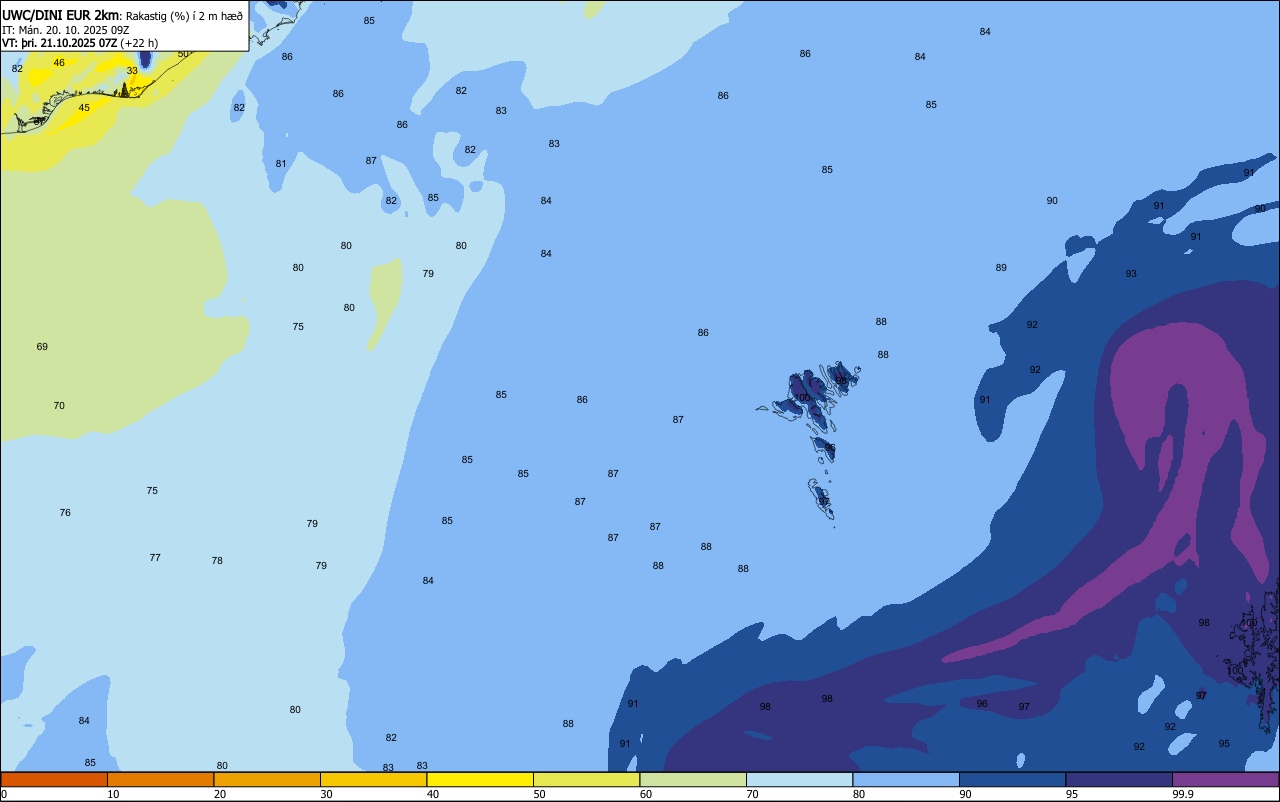Click the 20–30 legend color swatch
The width and height of the screenshot is (1280, 802).
[267, 780]
